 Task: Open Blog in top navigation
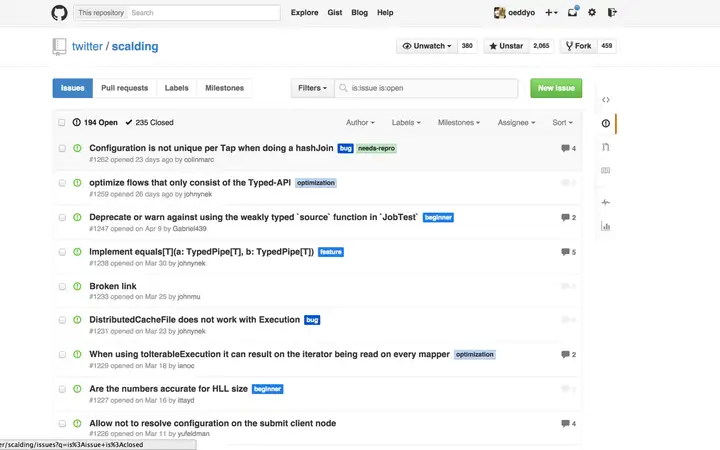tap(360, 13)
